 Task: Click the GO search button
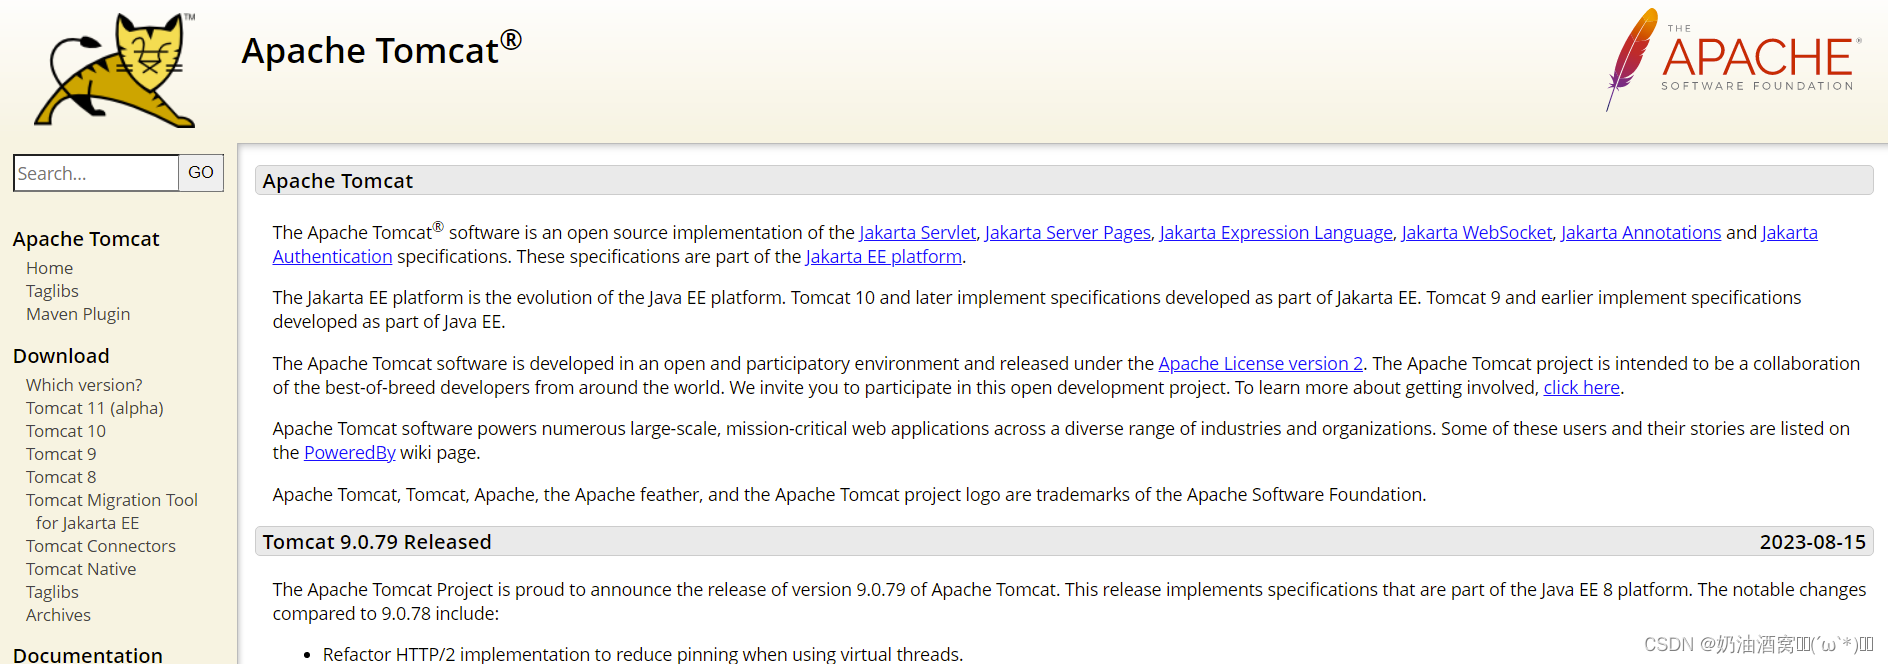coord(201,173)
